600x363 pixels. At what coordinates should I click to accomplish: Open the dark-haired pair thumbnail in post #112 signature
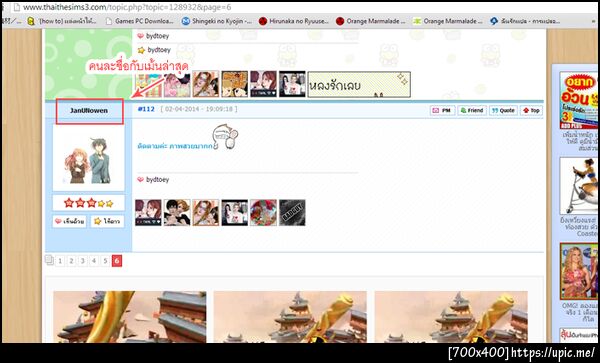point(177,212)
